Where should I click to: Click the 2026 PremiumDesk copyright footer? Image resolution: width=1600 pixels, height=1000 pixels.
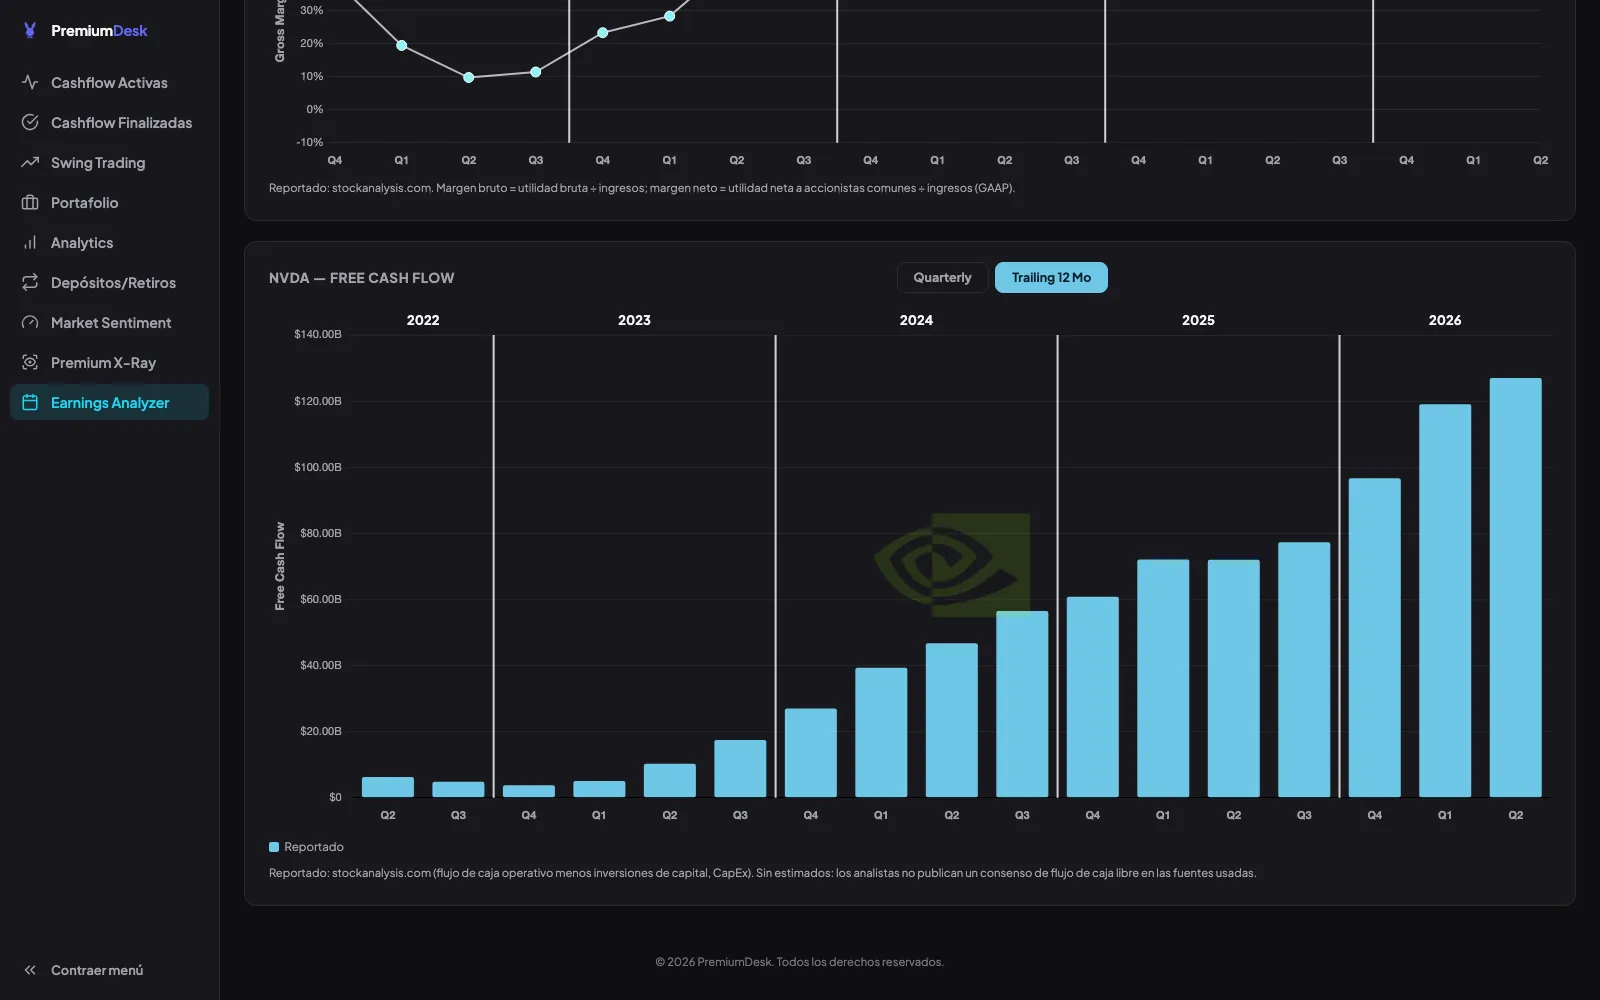799,962
